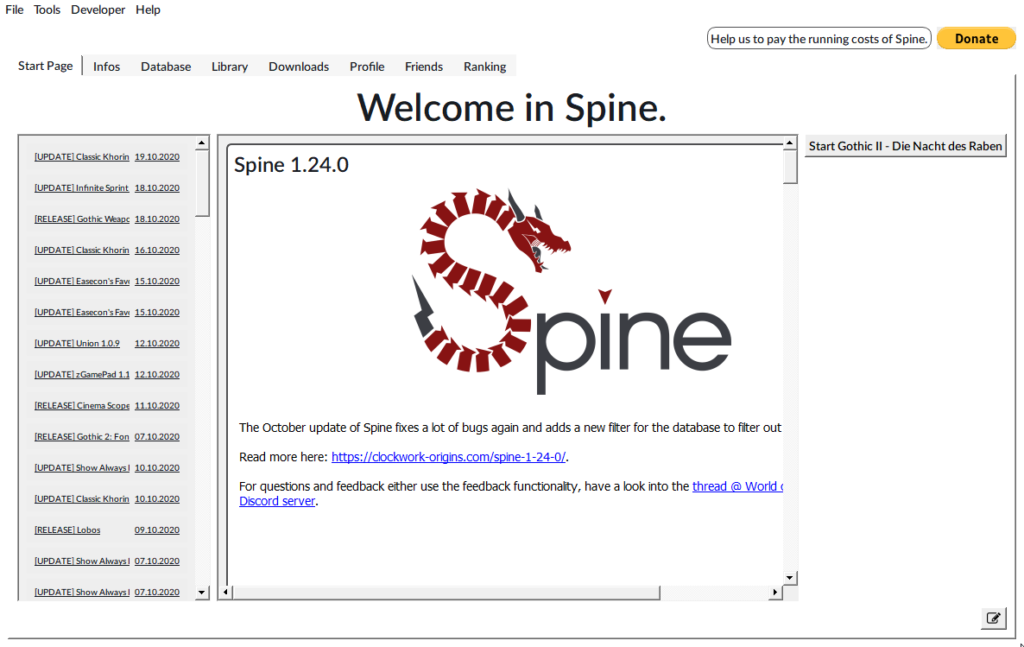Open the clockwork-origins.com spine-1-24-0 link
Screen dimensions: 1024x647
point(449,457)
